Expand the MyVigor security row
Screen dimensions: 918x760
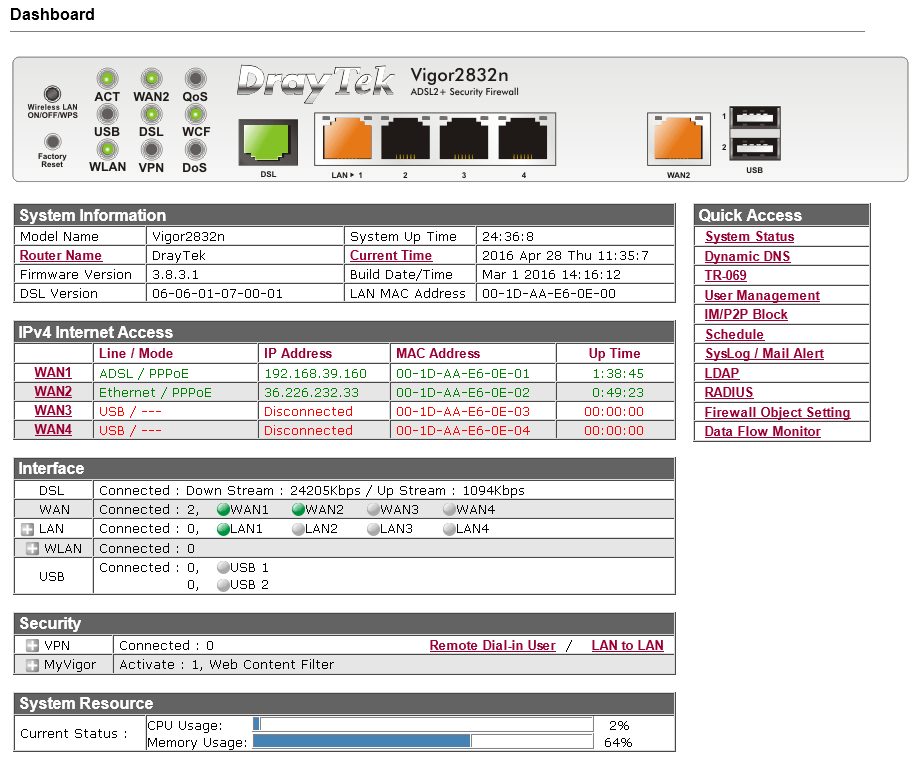coord(33,665)
